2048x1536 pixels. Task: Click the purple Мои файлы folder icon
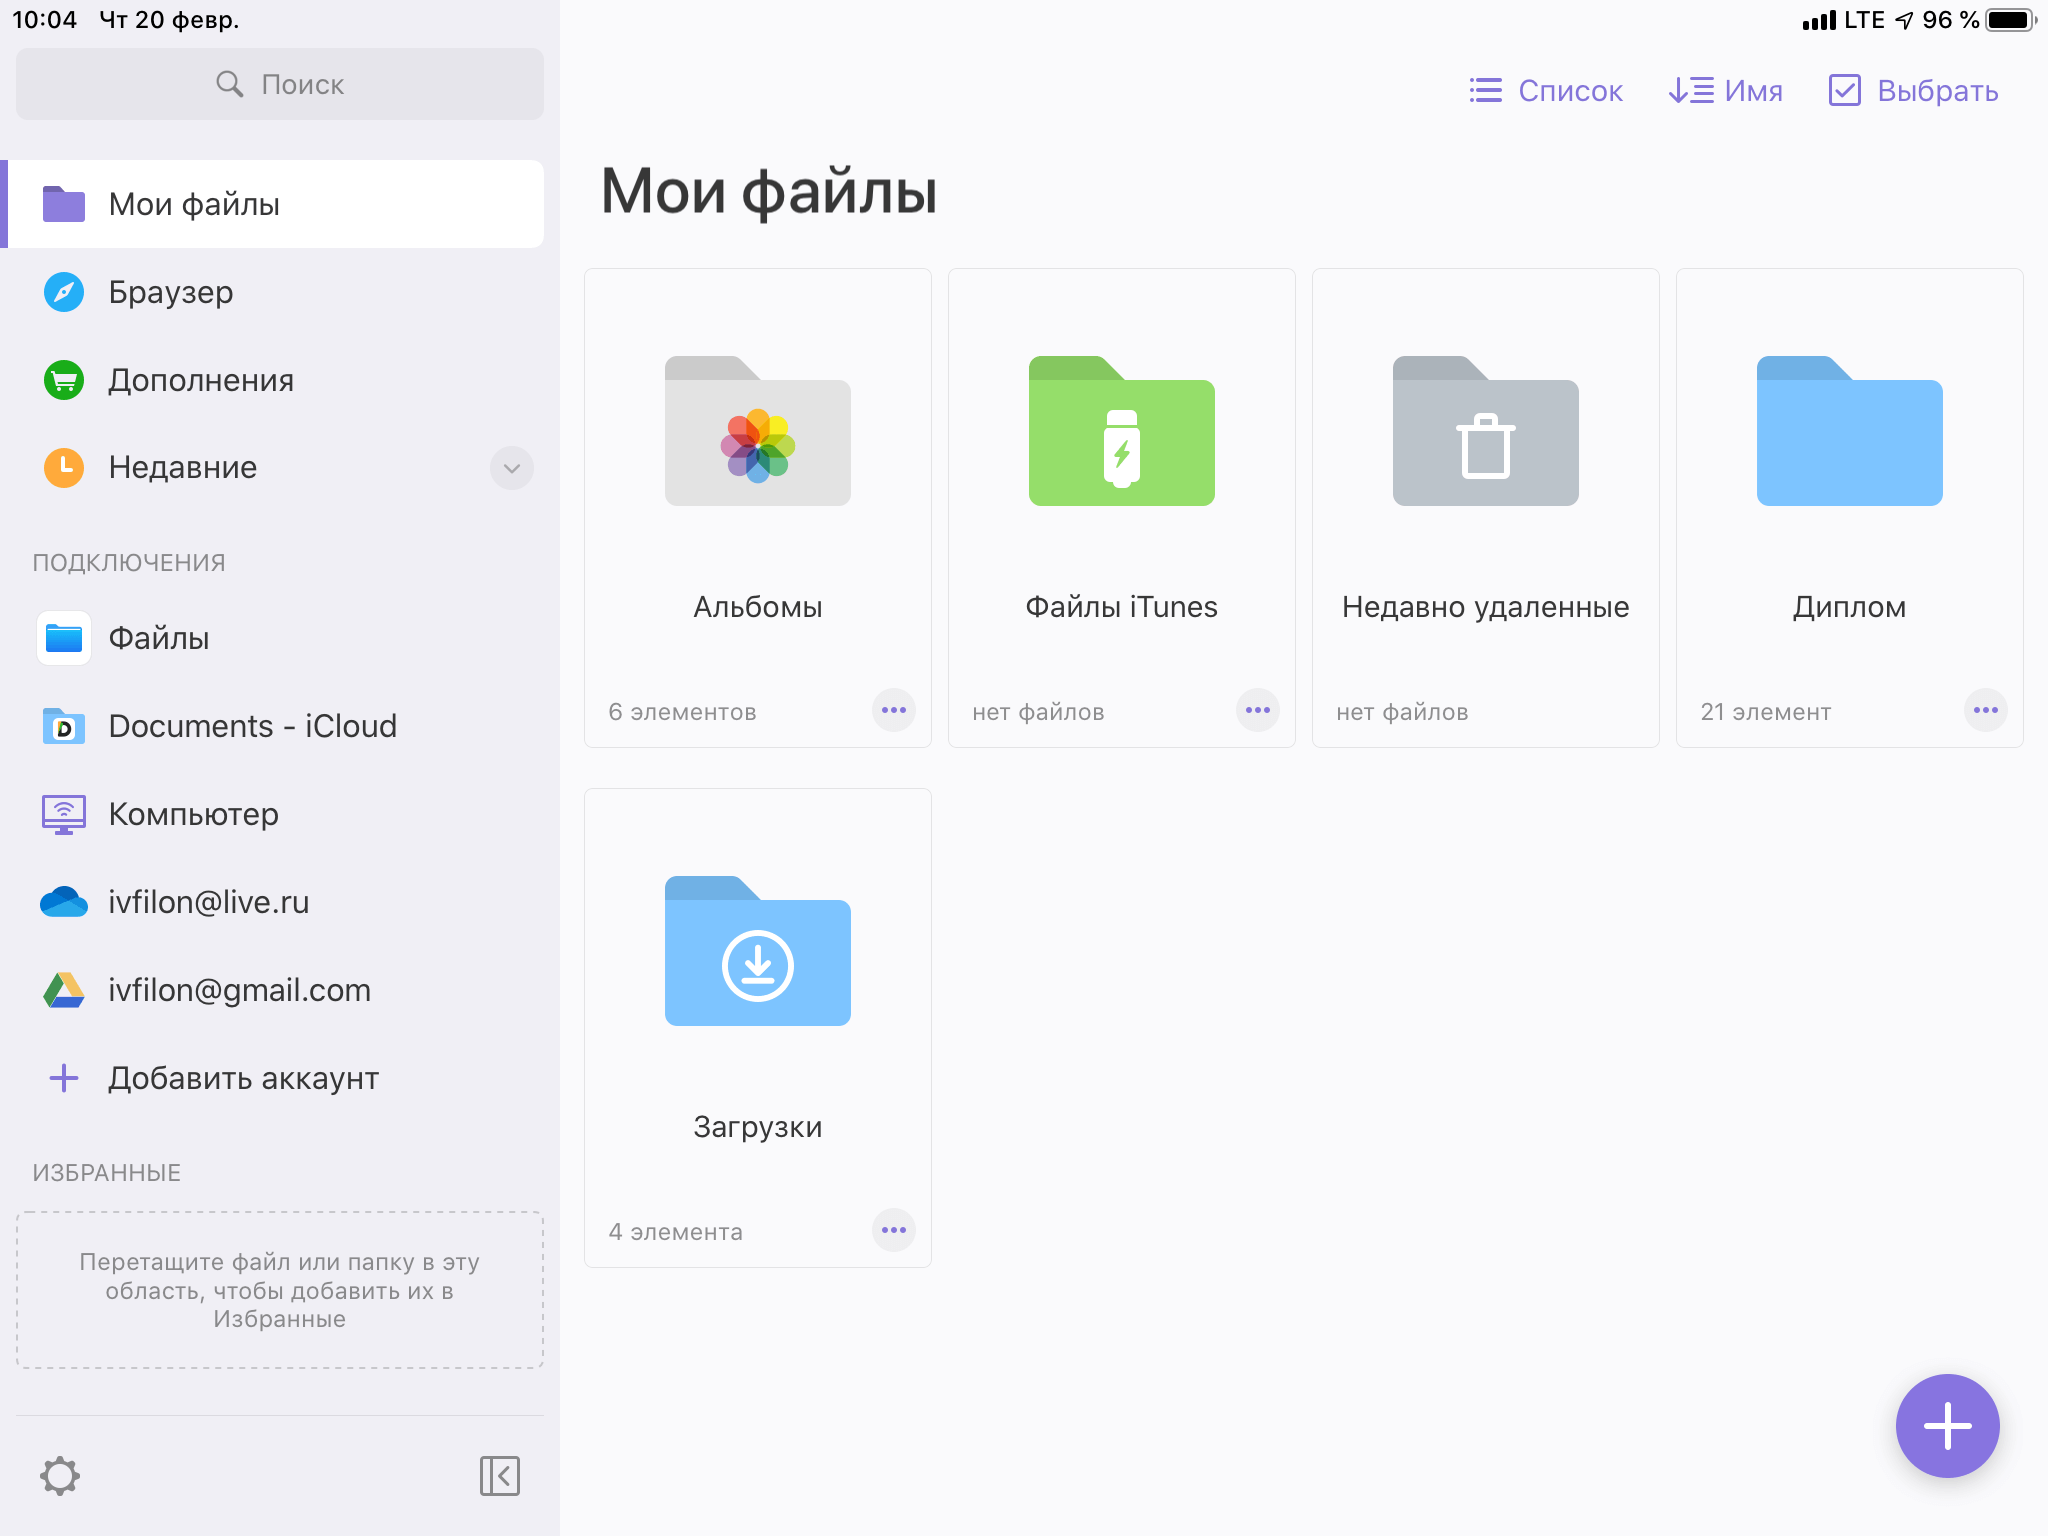point(64,204)
